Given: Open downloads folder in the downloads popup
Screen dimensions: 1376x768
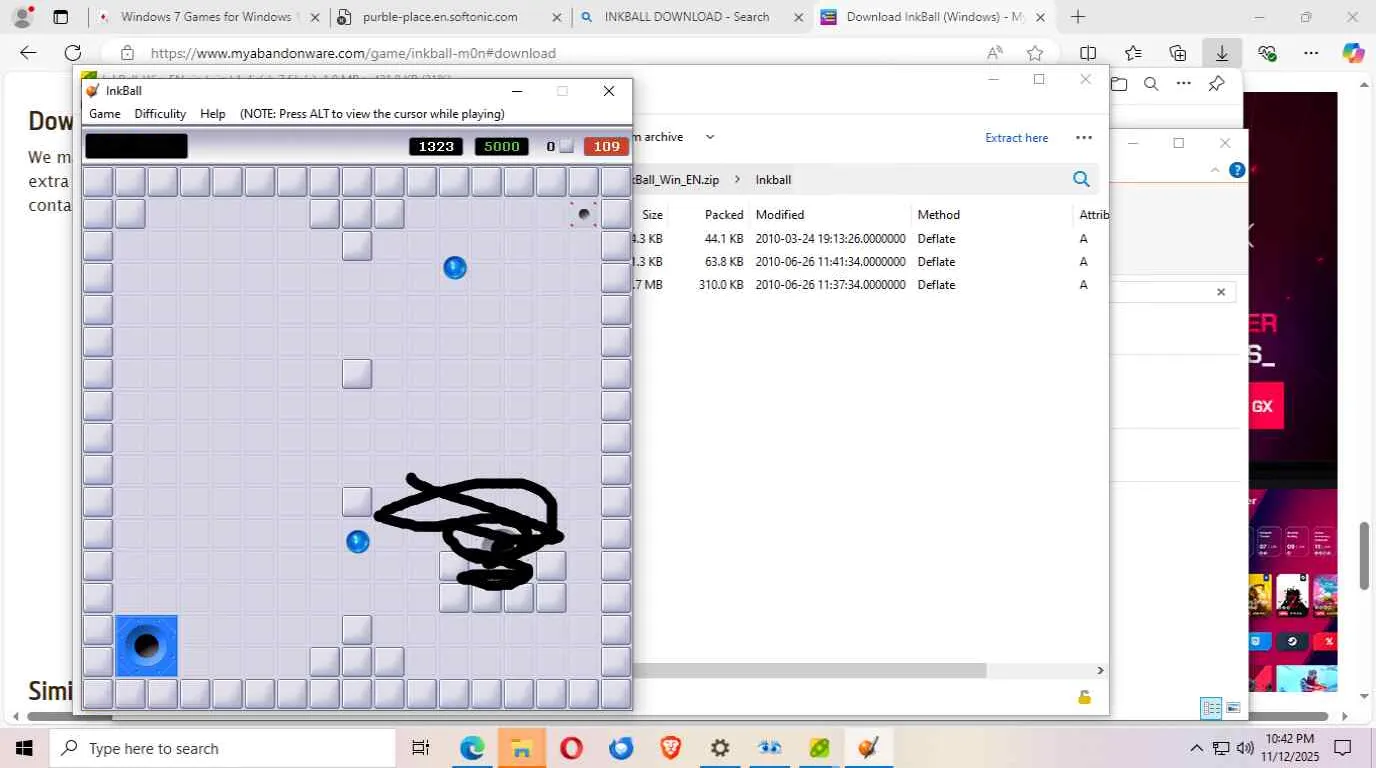Looking at the screenshot, I should pos(1119,84).
